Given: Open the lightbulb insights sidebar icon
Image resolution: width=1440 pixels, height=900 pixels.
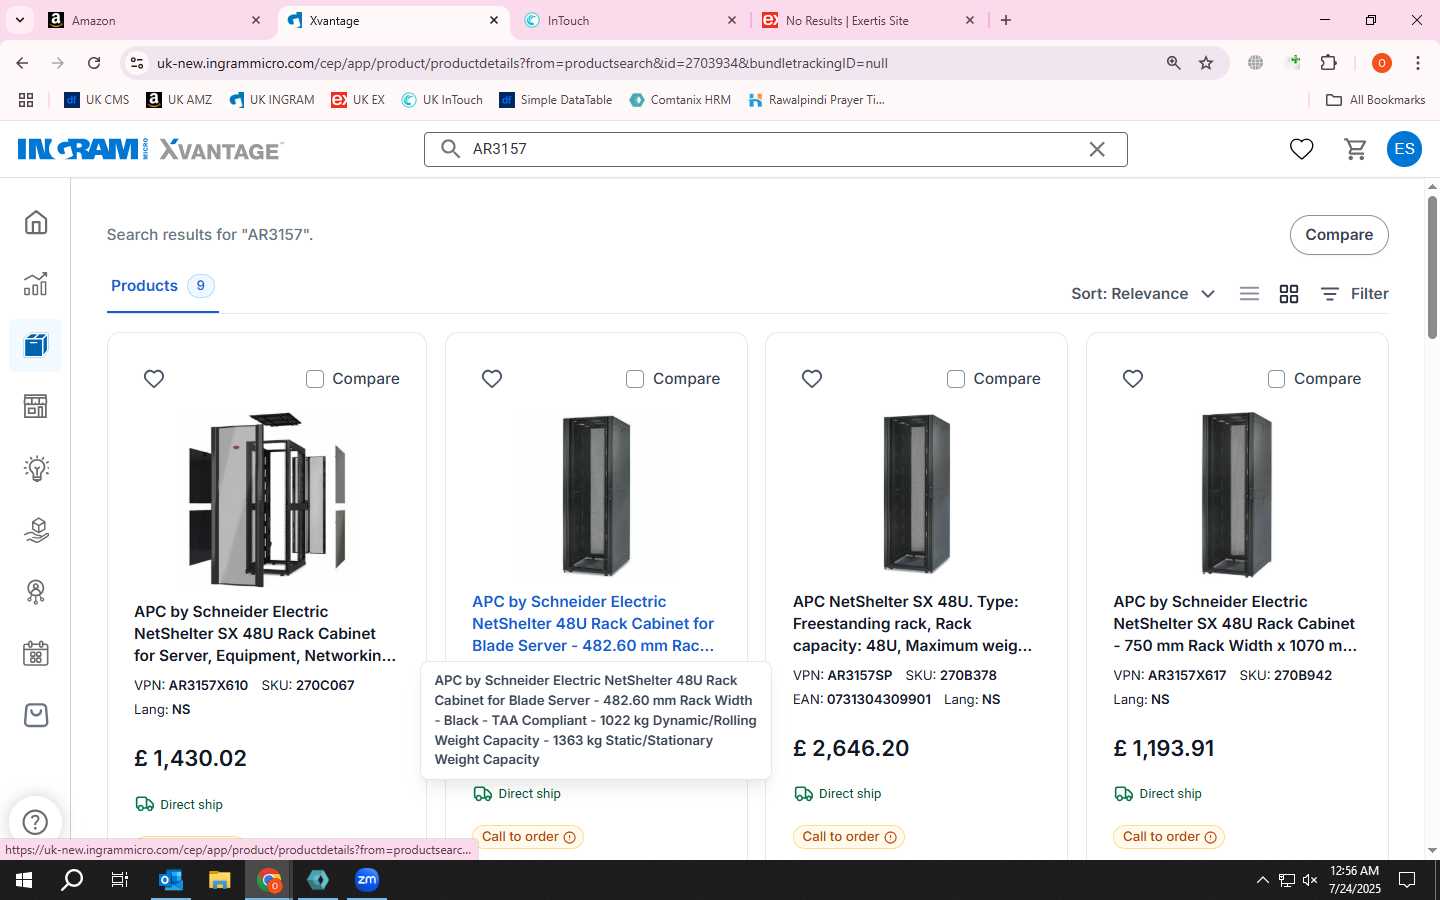Looking at the screenshot, I should pyautogui.click(x=36, y=468).
